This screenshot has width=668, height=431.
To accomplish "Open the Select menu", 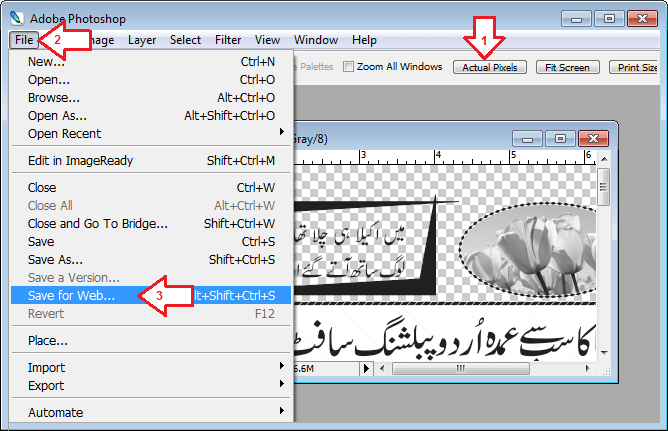I will 185,40.
